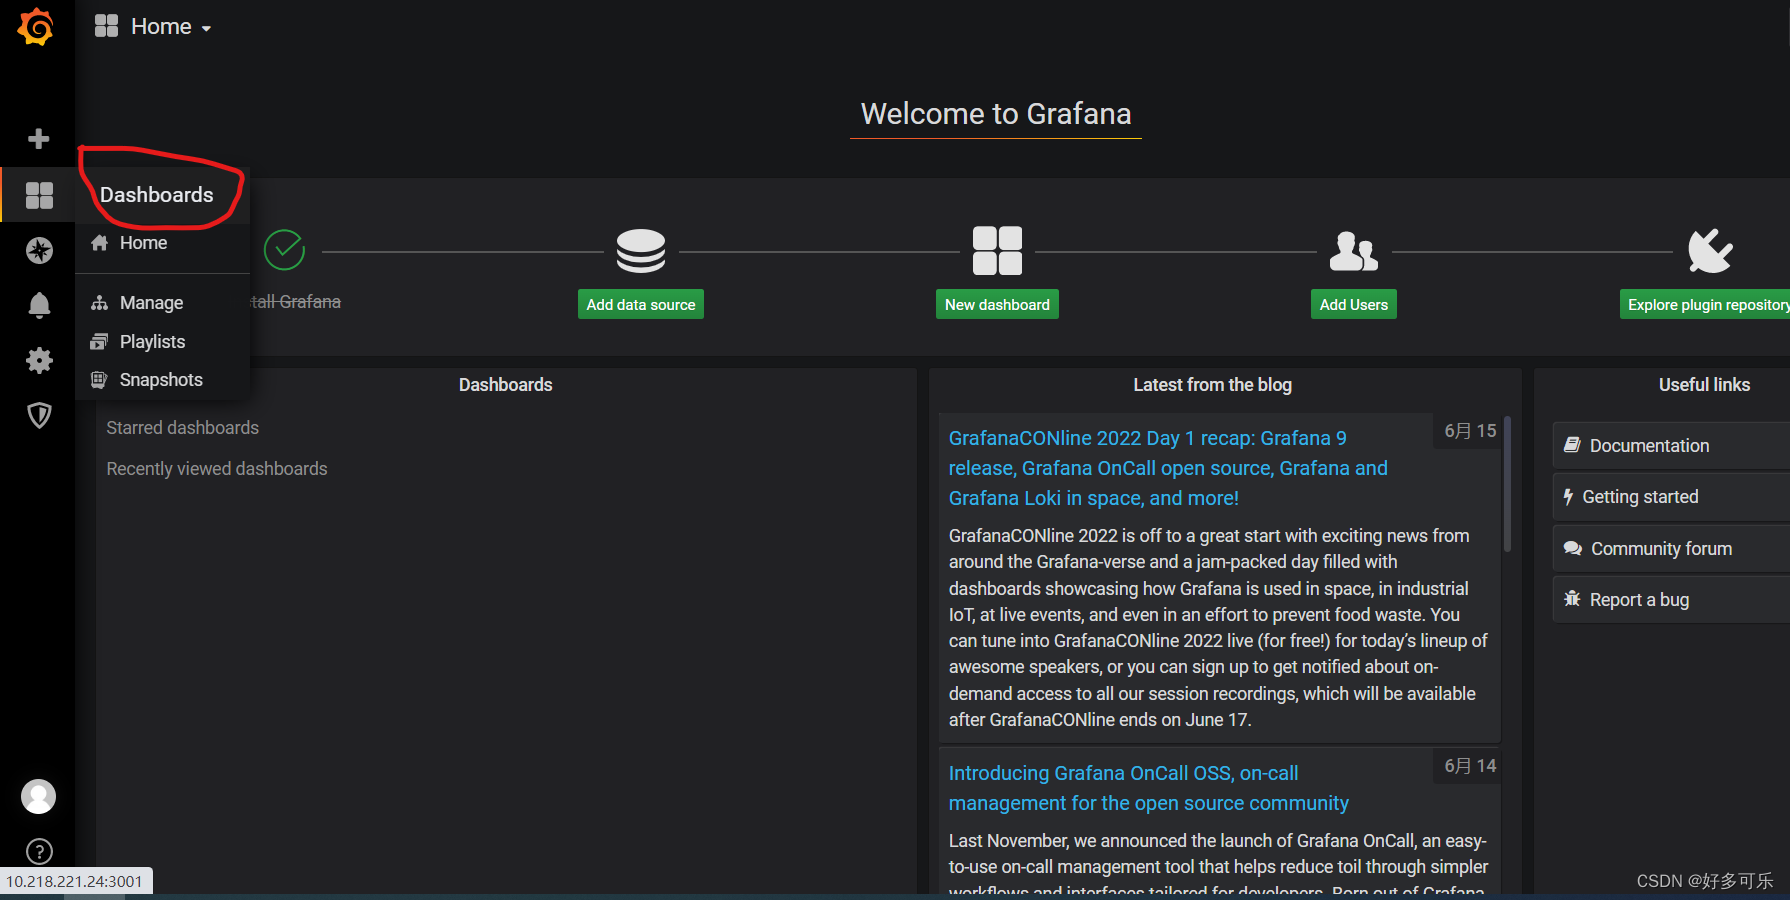Choose Snapshots in the Dashboards menu

point(162,380)
